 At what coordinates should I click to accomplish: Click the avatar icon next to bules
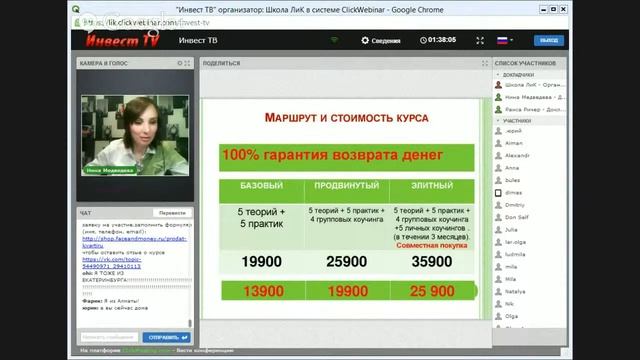coord(498,180)
